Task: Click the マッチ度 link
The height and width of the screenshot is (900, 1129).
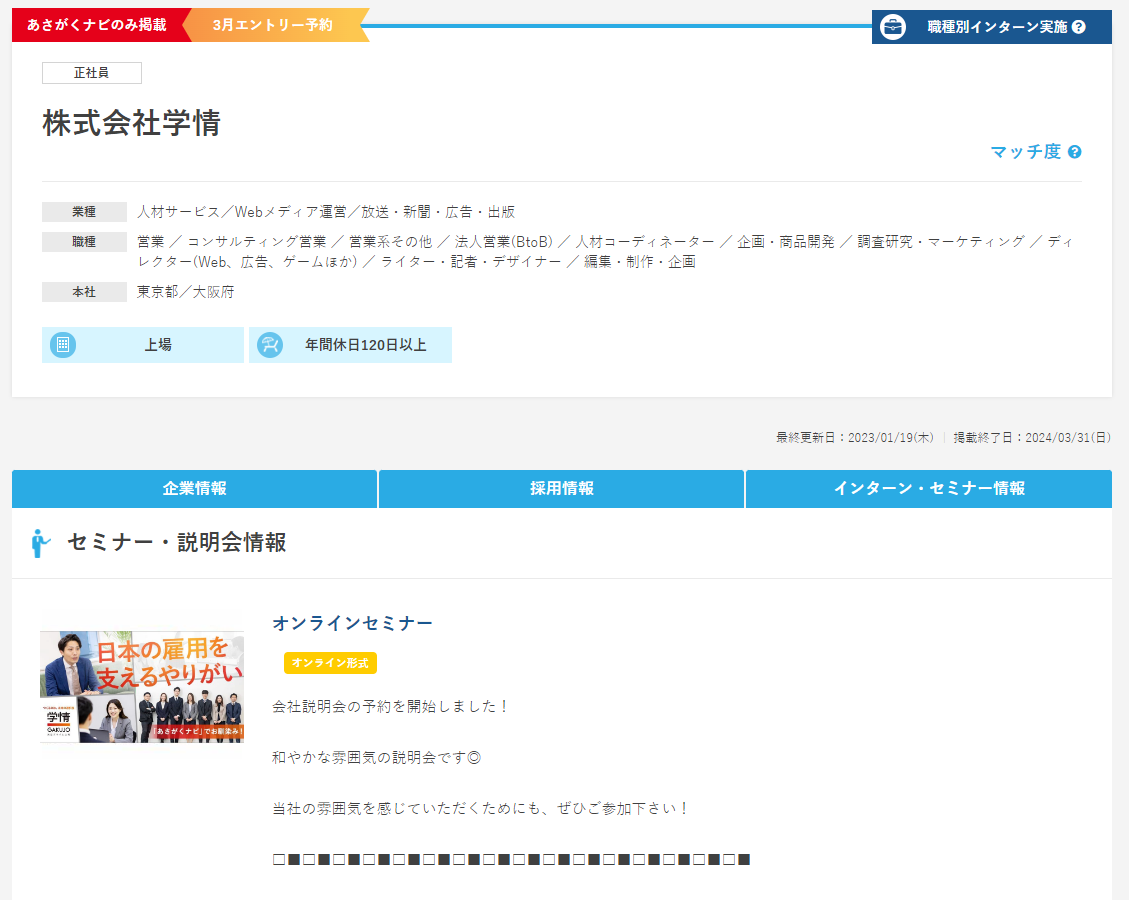Action: coord(1025,152)
